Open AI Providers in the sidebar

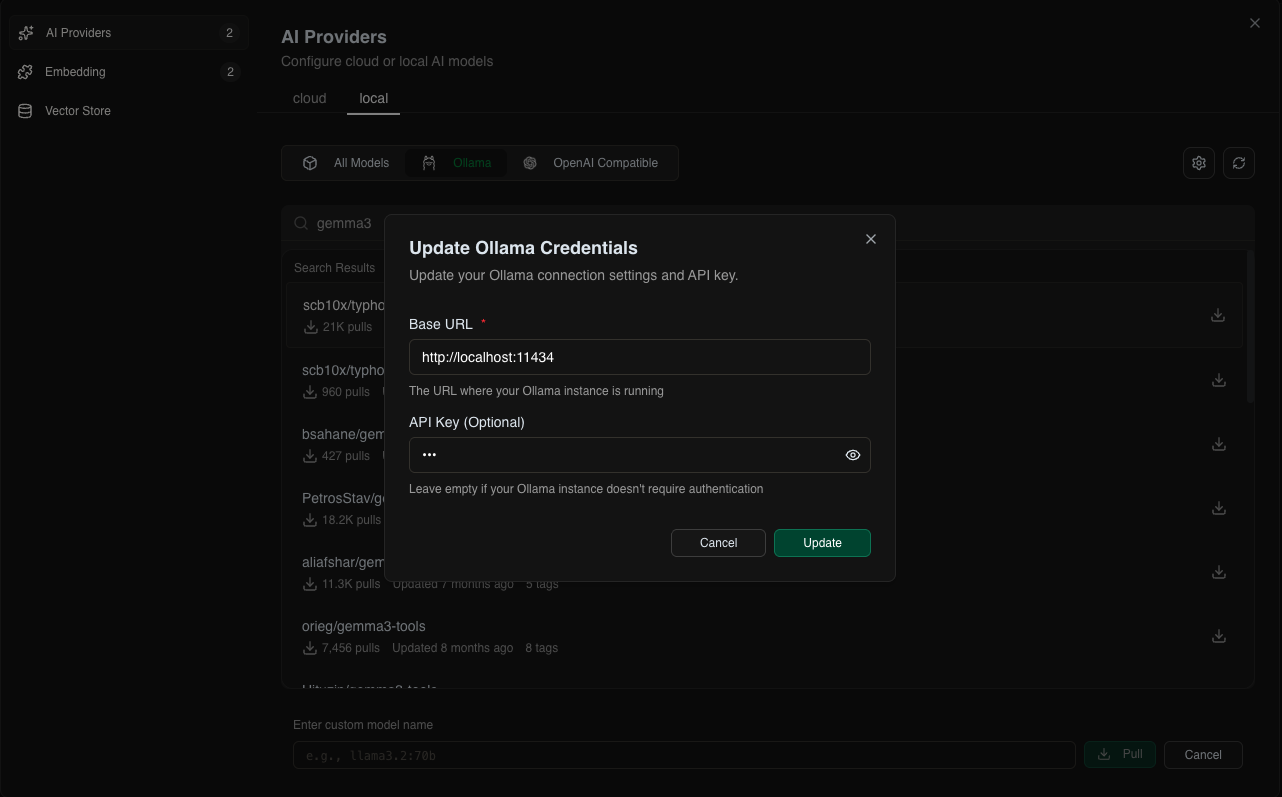tap(128, 33)
